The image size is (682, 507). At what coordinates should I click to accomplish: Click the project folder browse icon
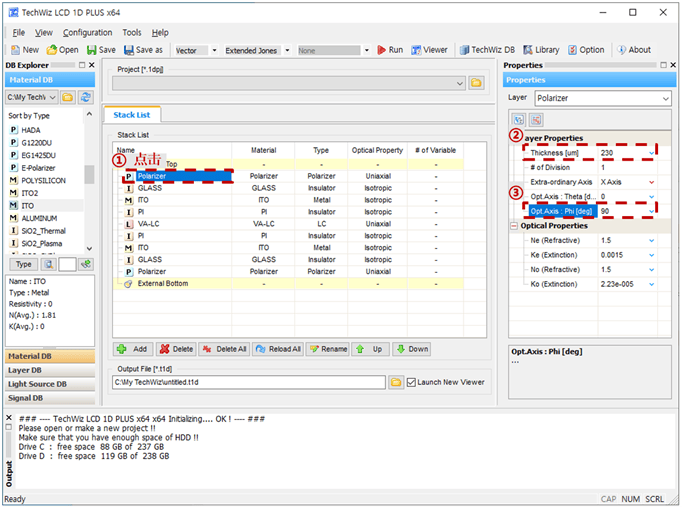[476, 82]
